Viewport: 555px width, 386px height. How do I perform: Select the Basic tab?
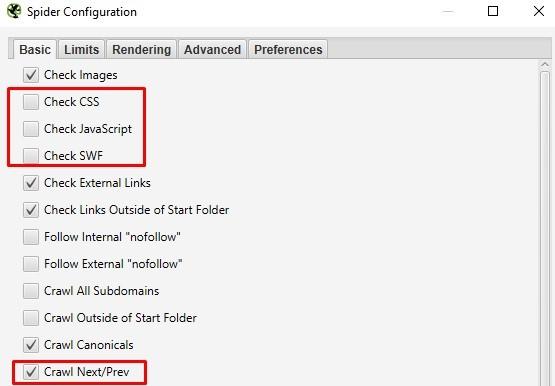(x=35, y=50)
